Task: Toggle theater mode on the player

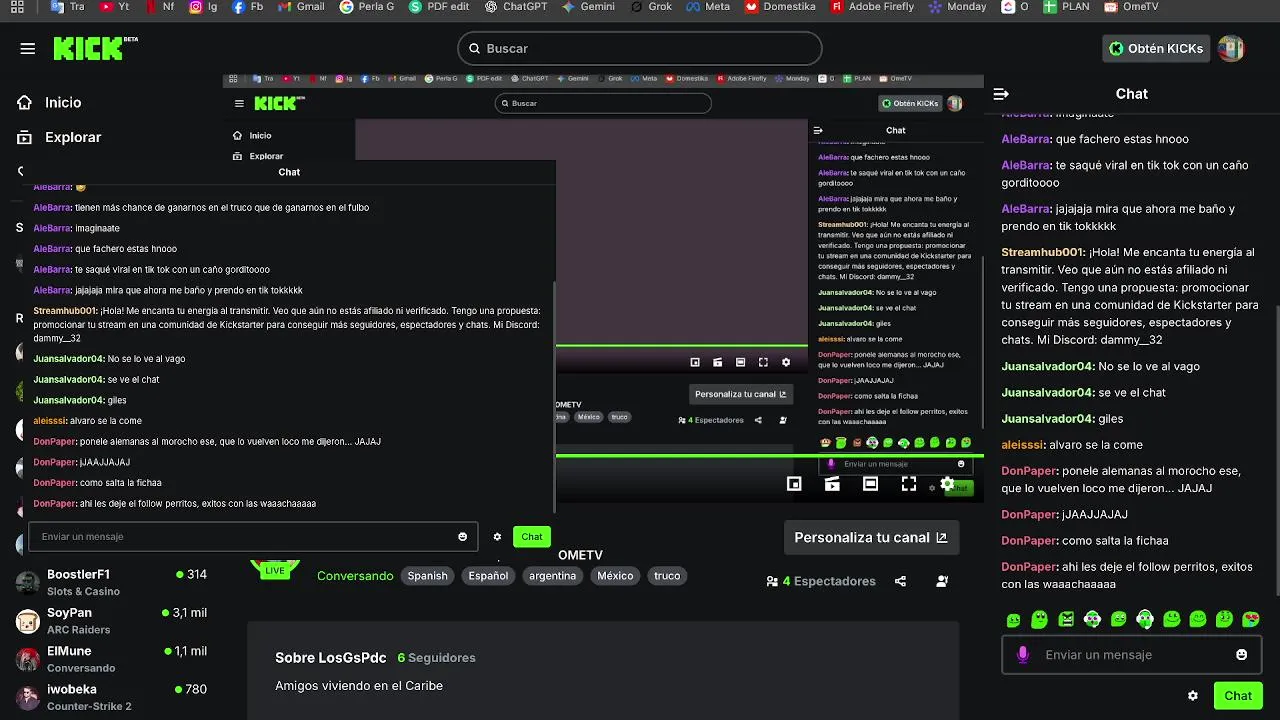Action: (x=870, y=484)
